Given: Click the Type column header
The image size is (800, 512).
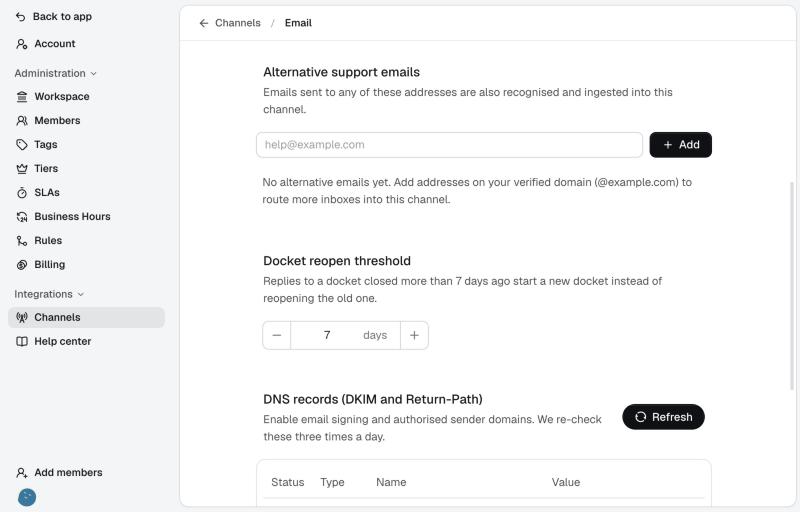Looking at the screenshot, I should 332,482.
